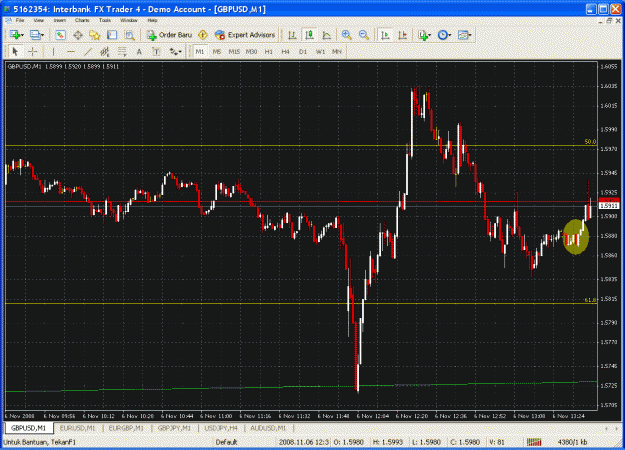Switch to the GBPJPY,M1 chart tab
The image size is (625, 450).
174,428
